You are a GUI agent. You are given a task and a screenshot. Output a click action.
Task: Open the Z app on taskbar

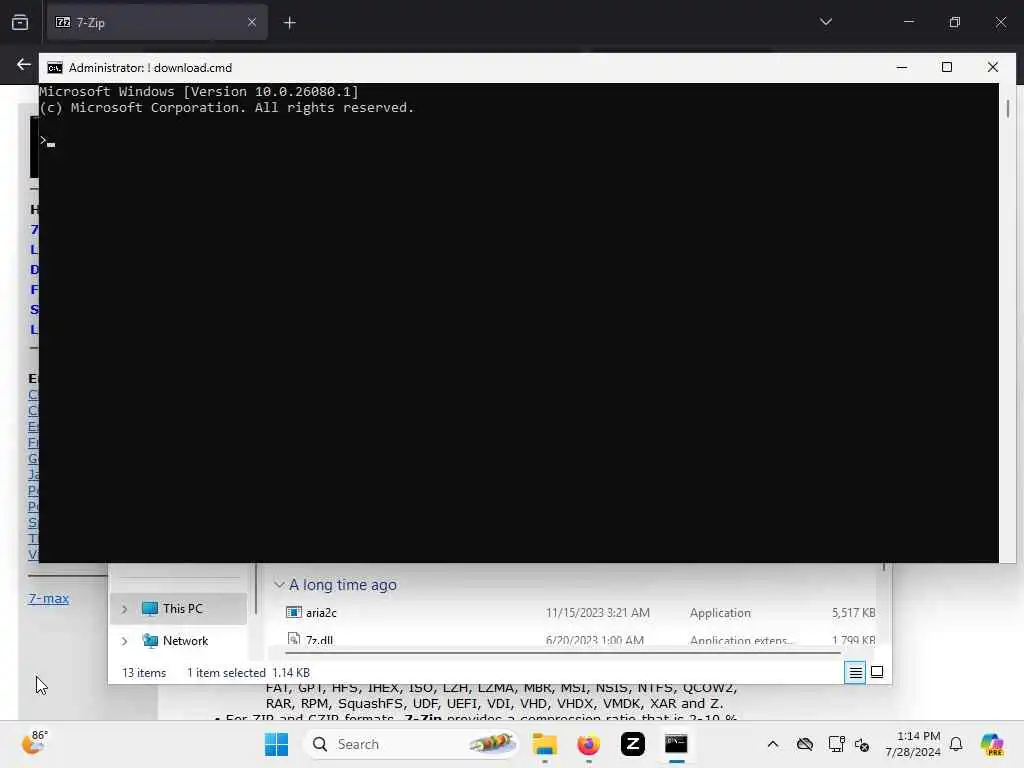(x=632, y=744)
